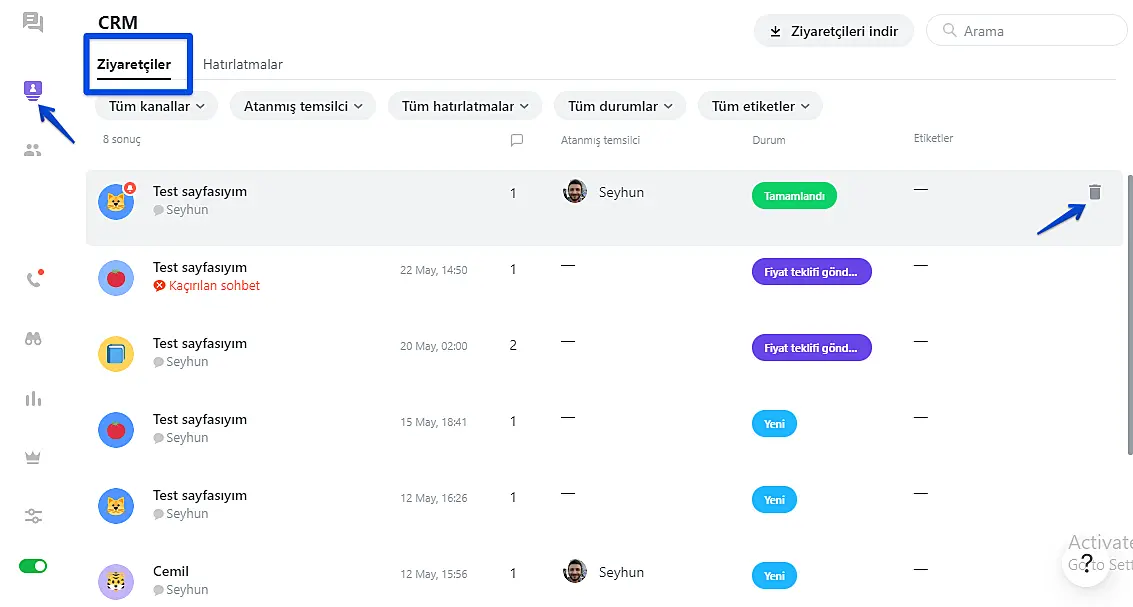This screenshot has width=1133, height=607.
Task: Open the bar chart statistics icon
Action: (x=33, y=399)
